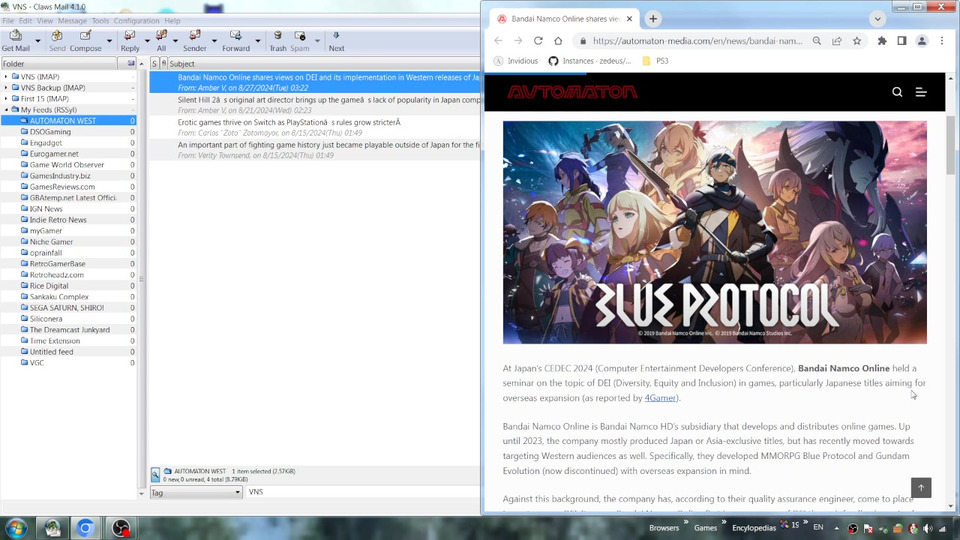The image size is (960, 540).
Task: Open the Silent Hill 2 message row
Action: pyautogui.click(x=315, y=105)
